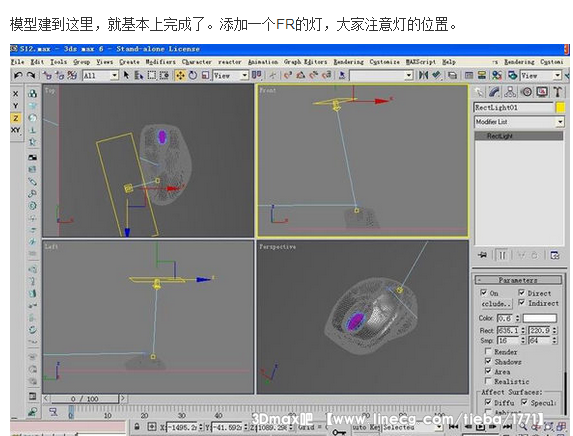The height and width of the screenshot is (436, 573).
Task: Open the Display command panel tab
Action: point(542,92)
